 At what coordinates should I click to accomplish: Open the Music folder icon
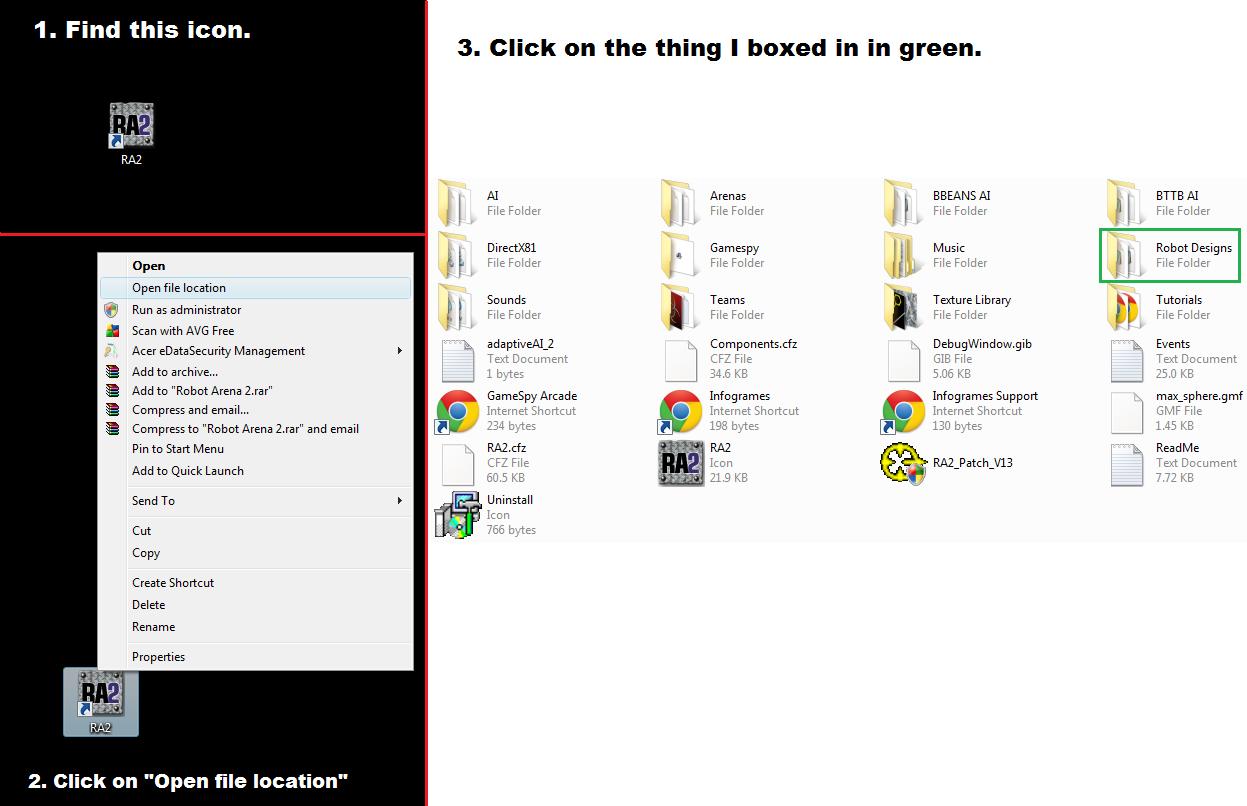[x=904, y=255]
